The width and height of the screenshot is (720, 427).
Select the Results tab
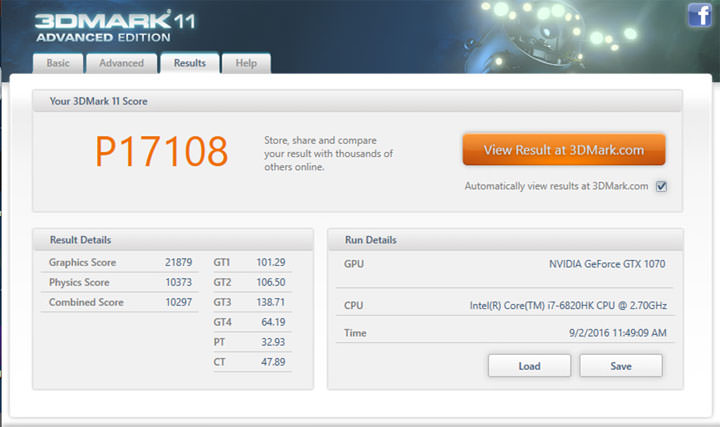190,63
